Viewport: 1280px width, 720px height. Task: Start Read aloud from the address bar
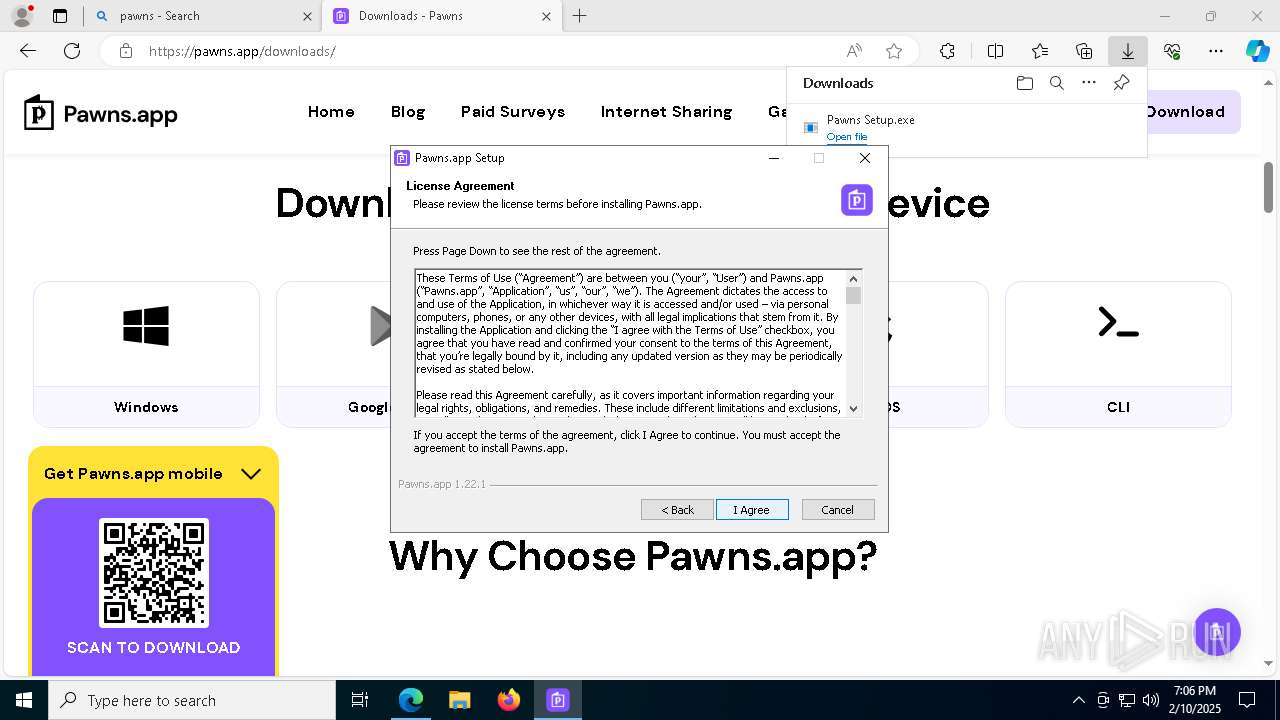click(x=854, y=51)
